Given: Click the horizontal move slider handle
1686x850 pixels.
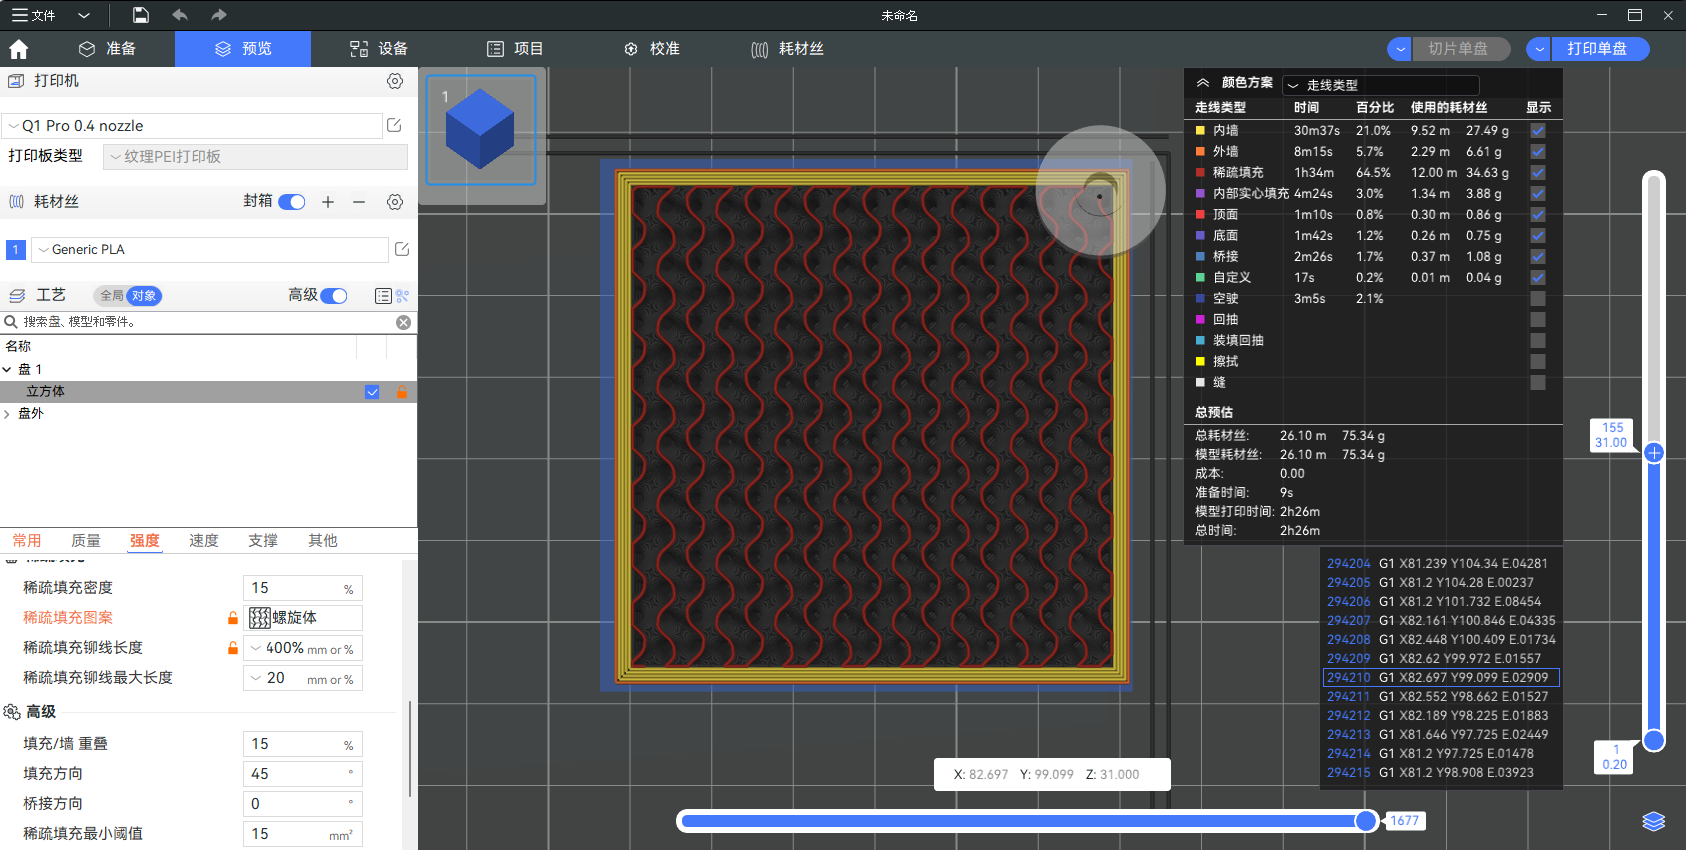Looking at the screenshot, I should click(1366, 821).
